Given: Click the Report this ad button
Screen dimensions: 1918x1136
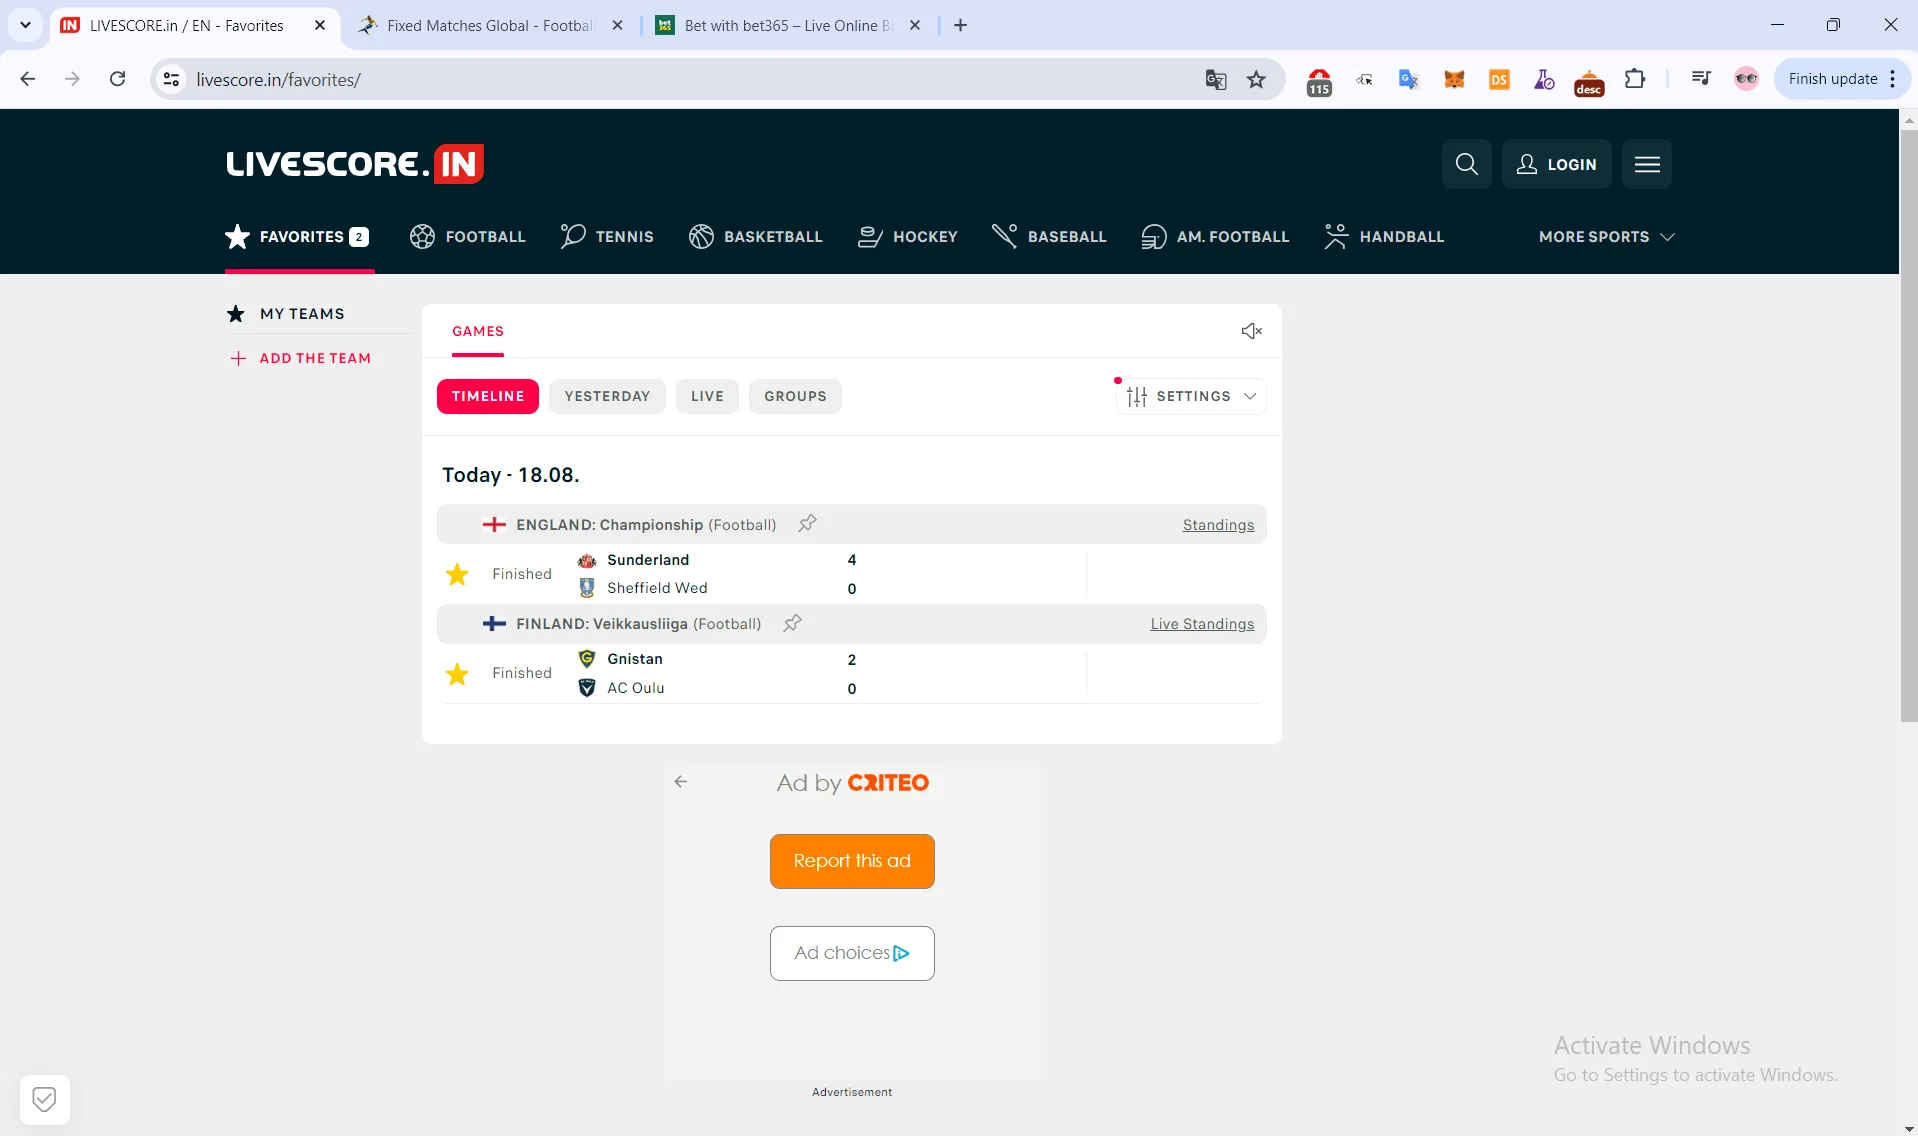Looking at the screenshot, I should 852,861.
